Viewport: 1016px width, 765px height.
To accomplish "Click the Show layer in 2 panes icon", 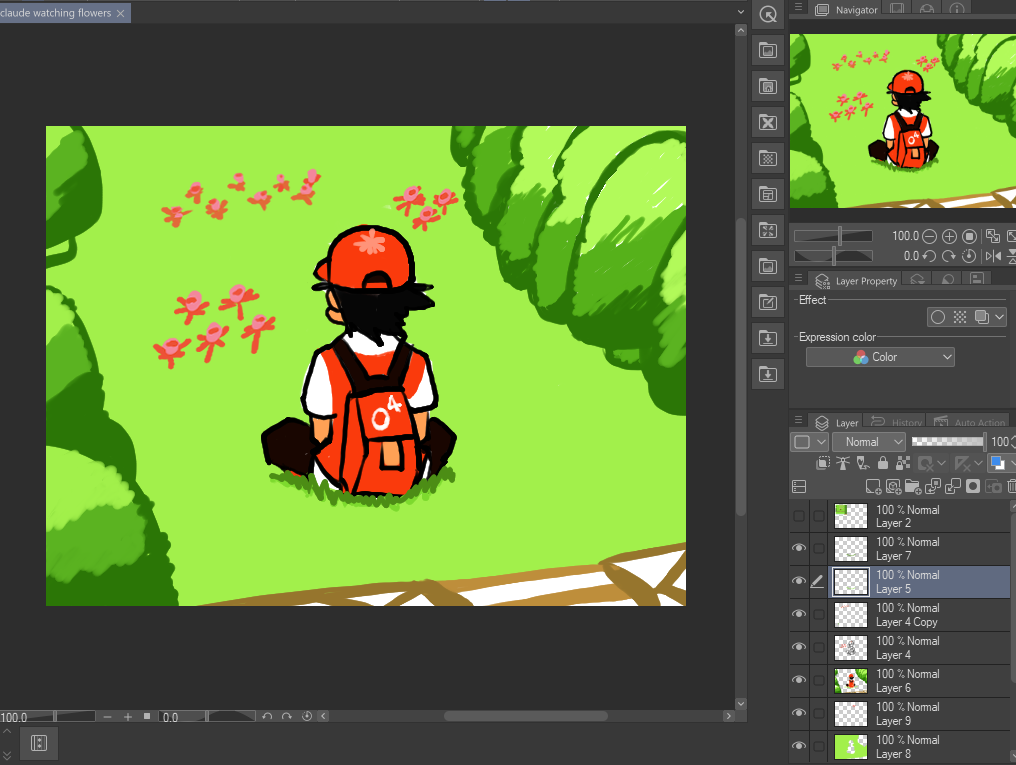I will [x=800, y=486].
